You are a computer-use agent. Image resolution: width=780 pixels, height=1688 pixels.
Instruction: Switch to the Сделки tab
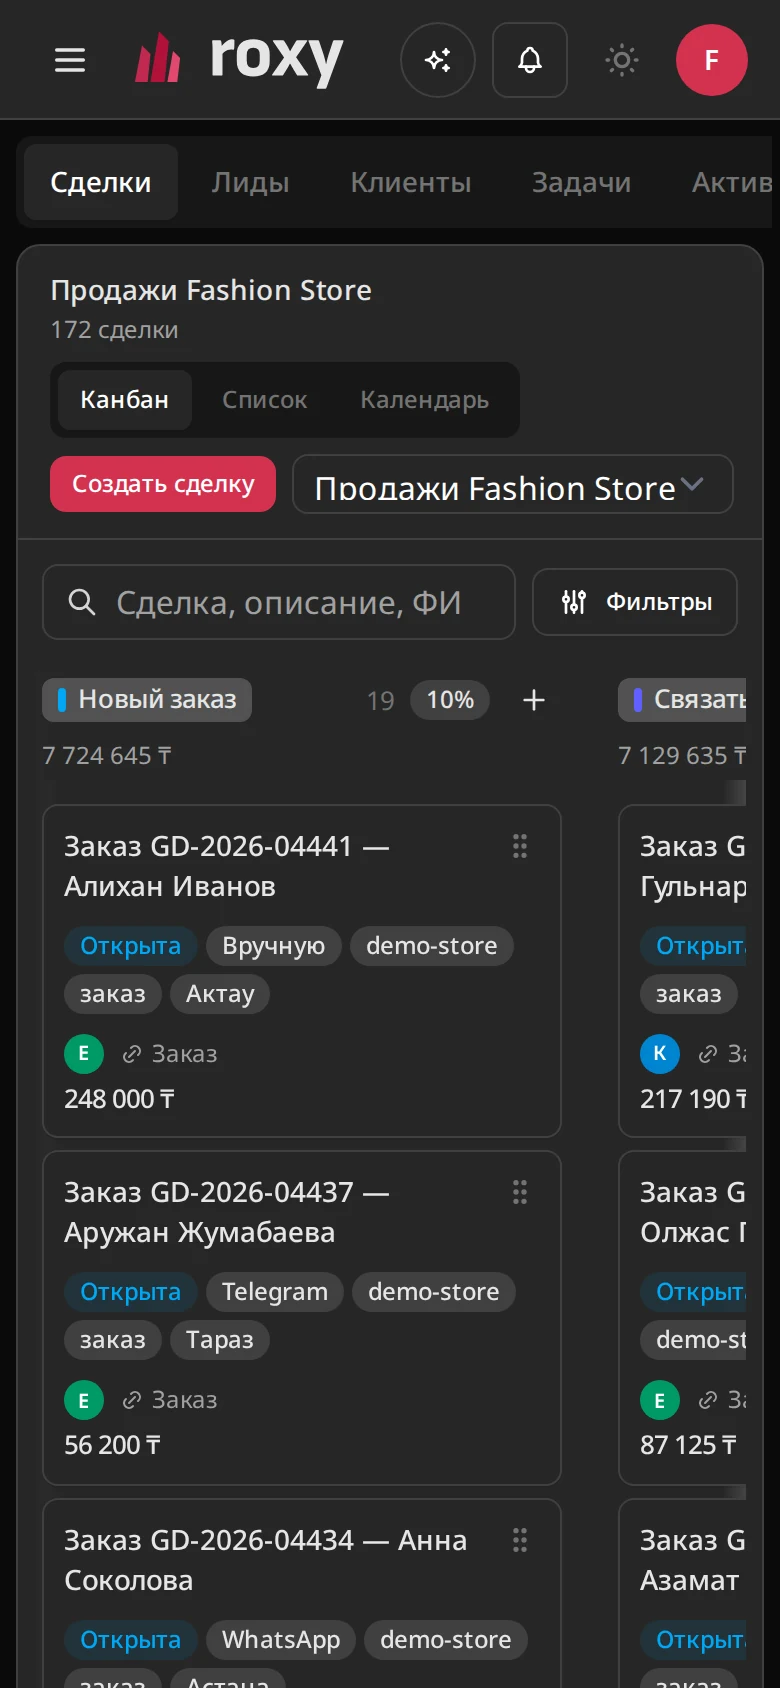tap(101, 182)
